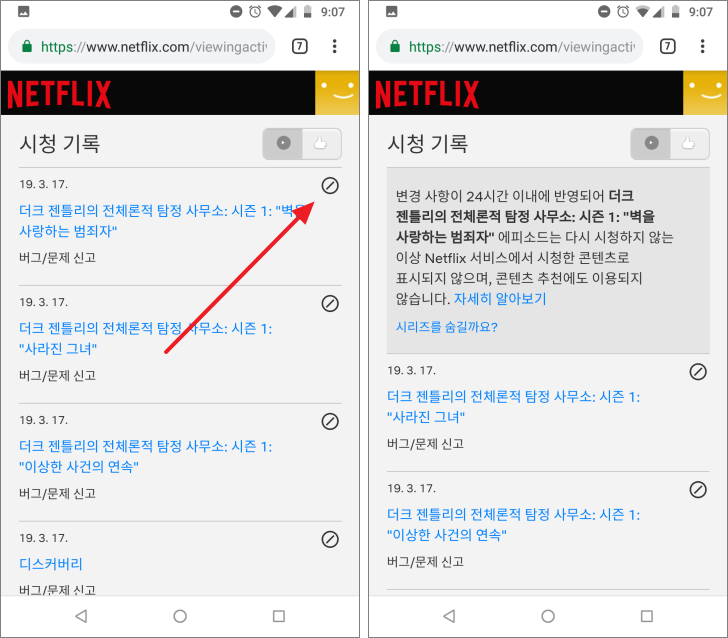Screen dimensions: 728x638
Task: Open Chrome overflow menu in right screen
Action: tap(702, 46)
